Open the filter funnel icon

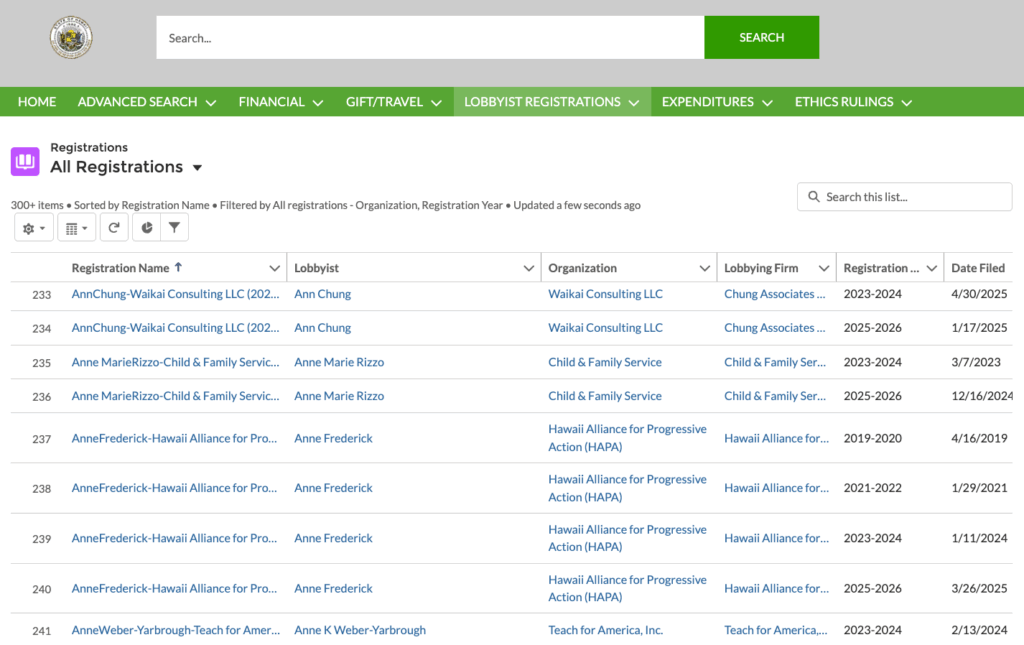174,228
